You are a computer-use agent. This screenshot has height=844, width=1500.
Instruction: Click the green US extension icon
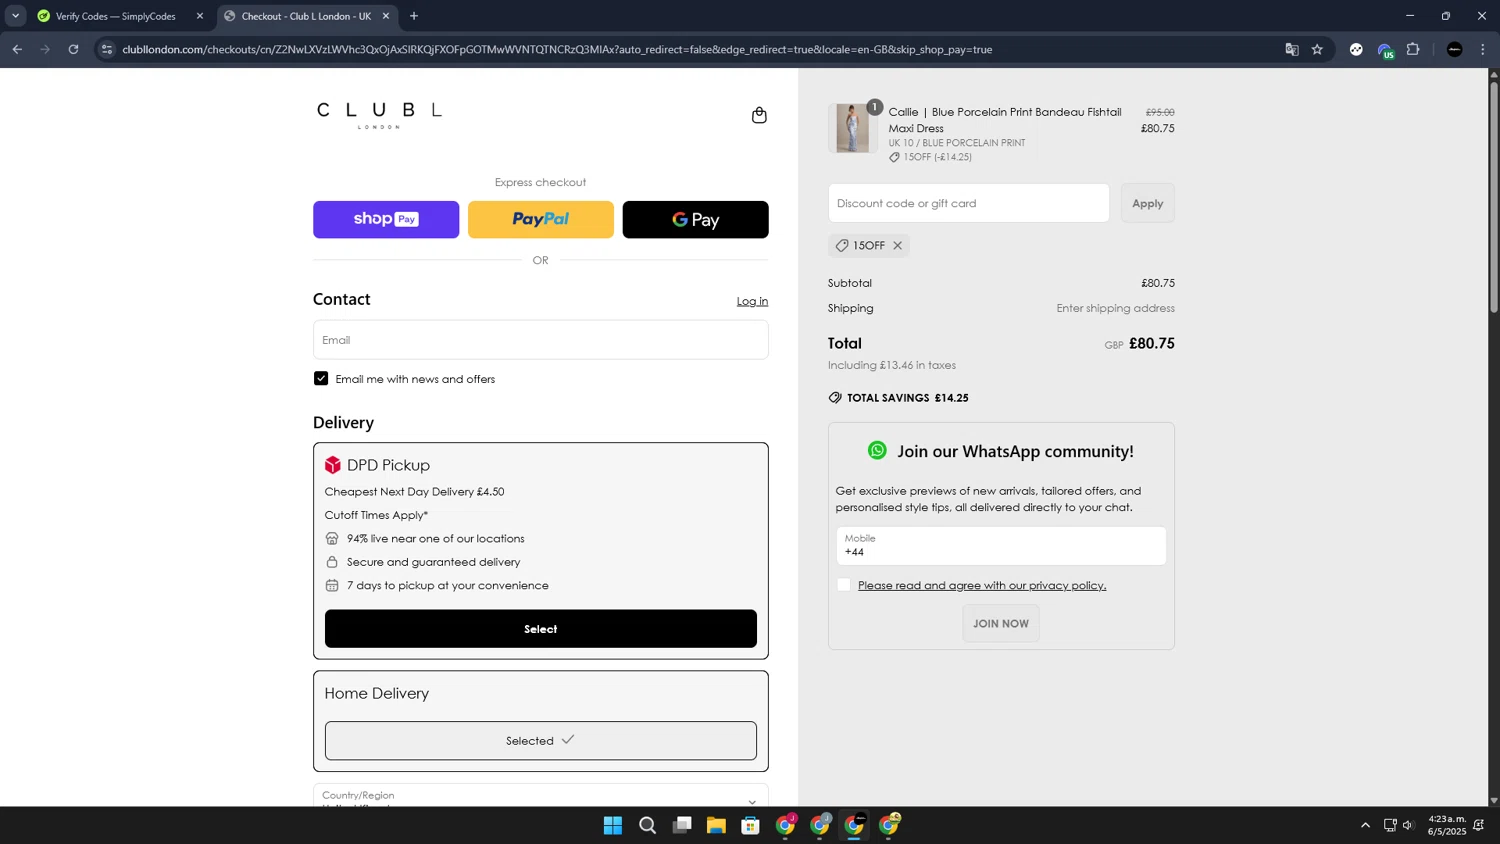pos(1385,50)
